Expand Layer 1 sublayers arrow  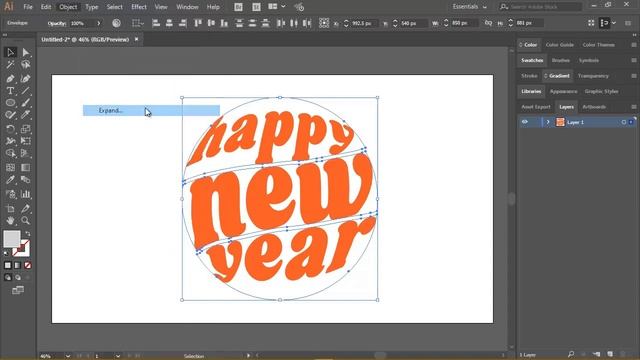tap(548, 122)
